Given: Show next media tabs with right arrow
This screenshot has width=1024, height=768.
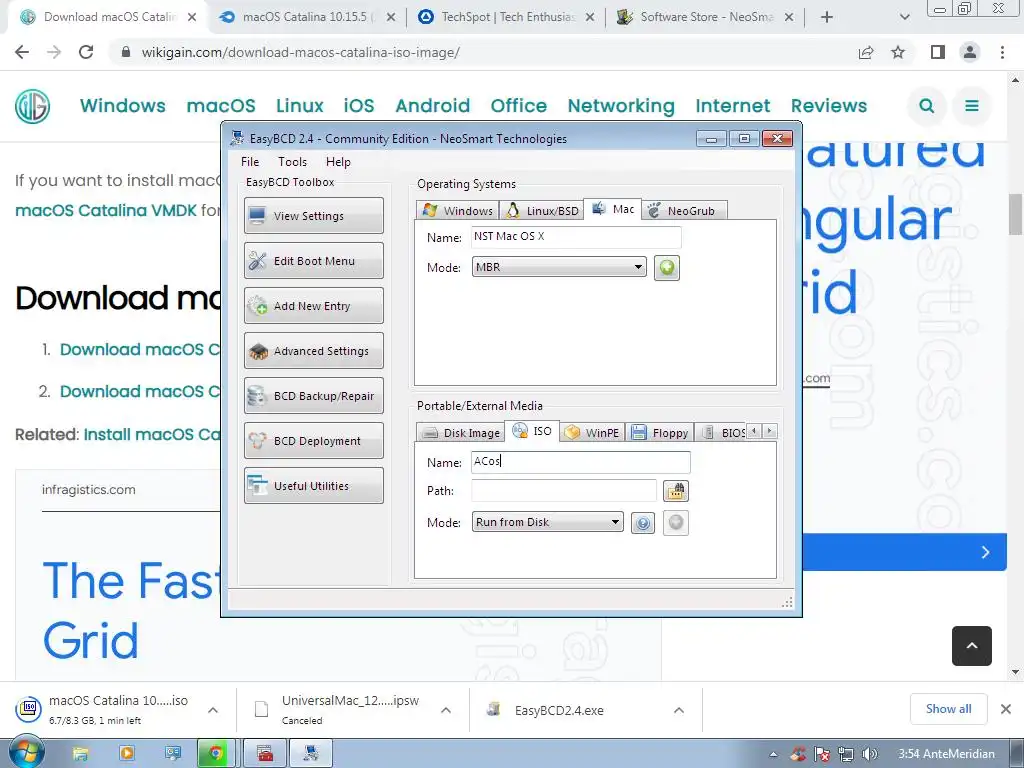Looking at the screenshot, I should (x=770, y=431).
